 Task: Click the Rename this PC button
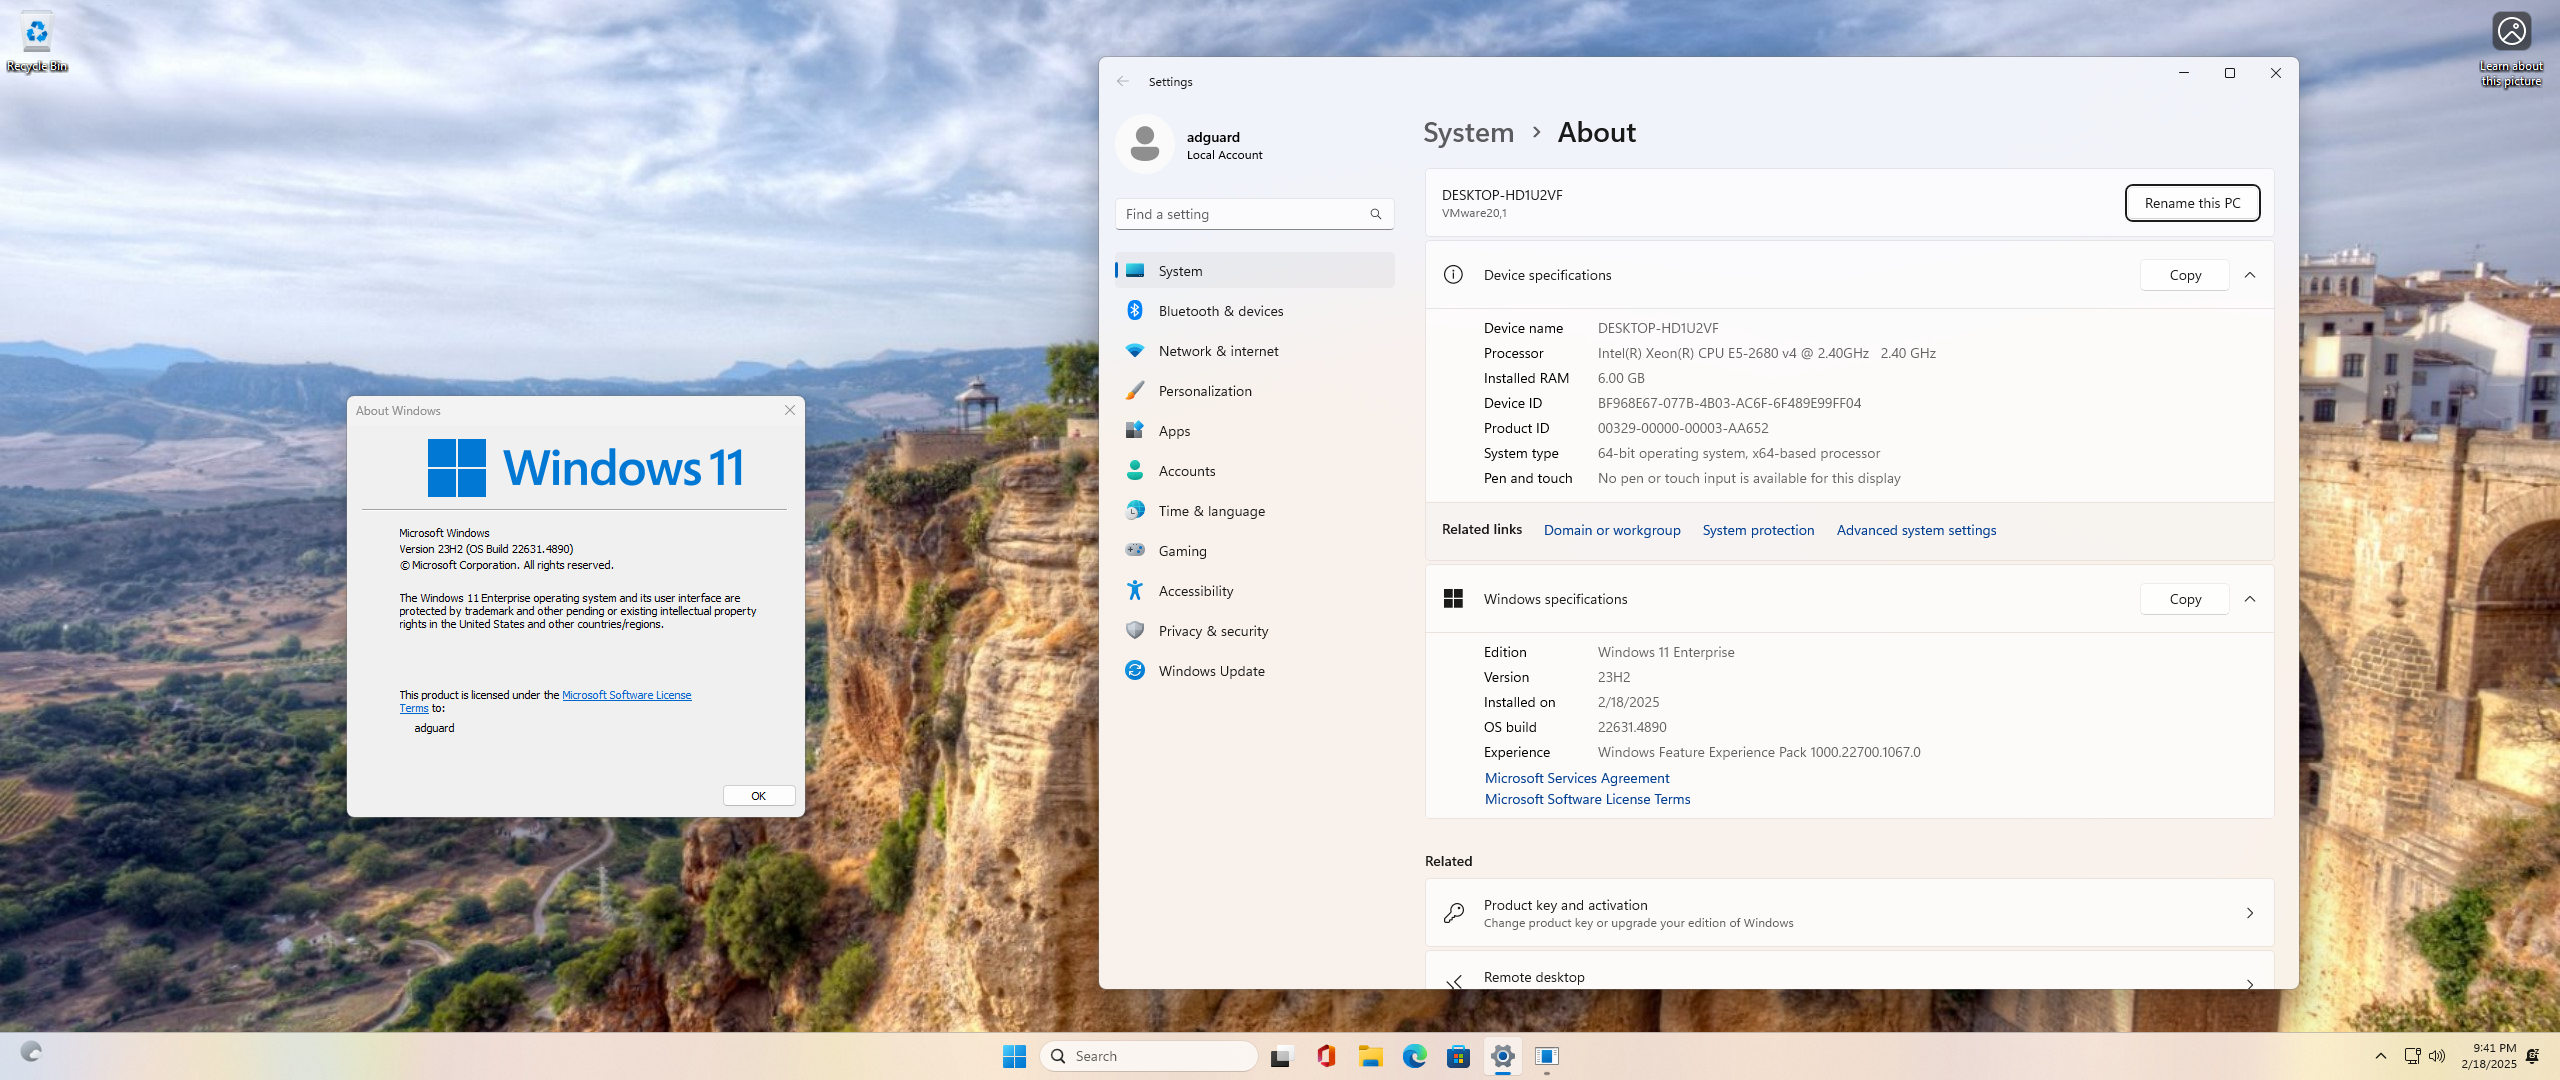pyautogui.click(x=2192, y=203)
